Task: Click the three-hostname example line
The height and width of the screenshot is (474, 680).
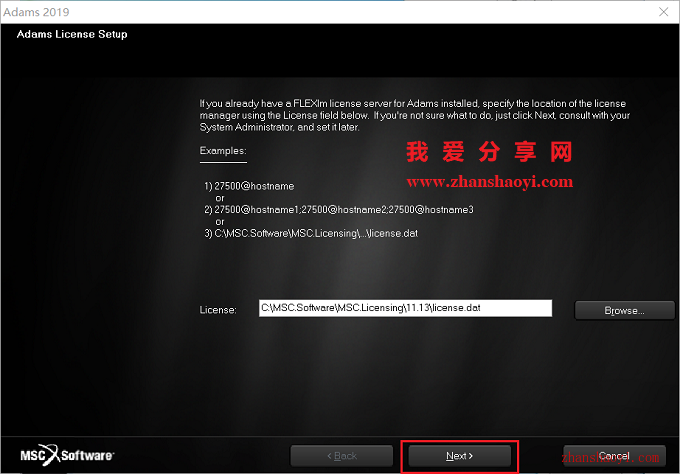Action: pyautogui.click(x=339, y=210)
